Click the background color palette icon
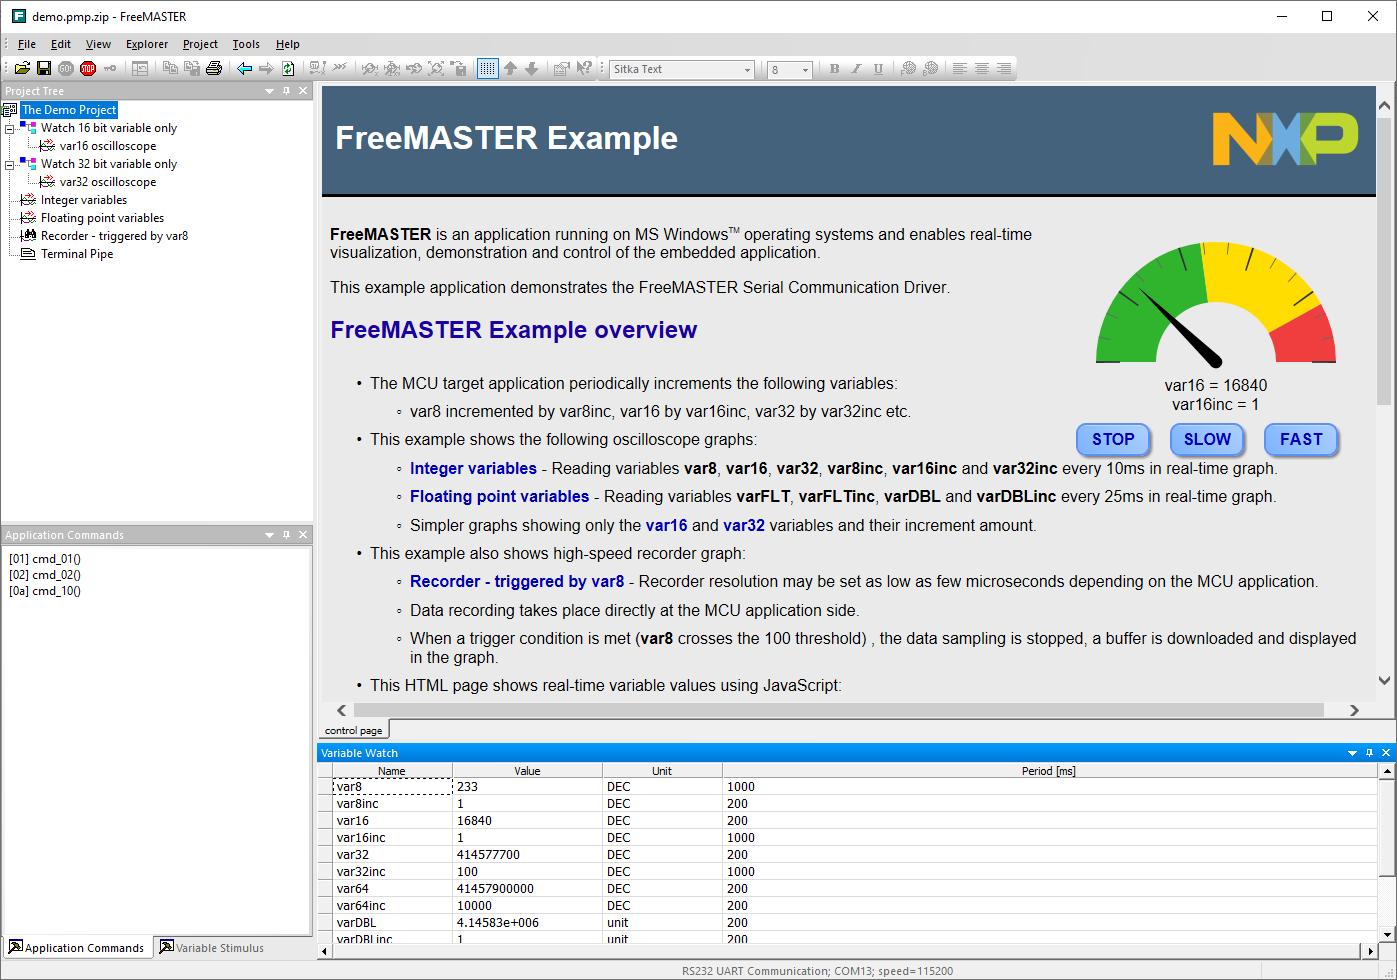Image resolution: width=1397 pixels, height=980 pixels. click(x=930, y=69)
